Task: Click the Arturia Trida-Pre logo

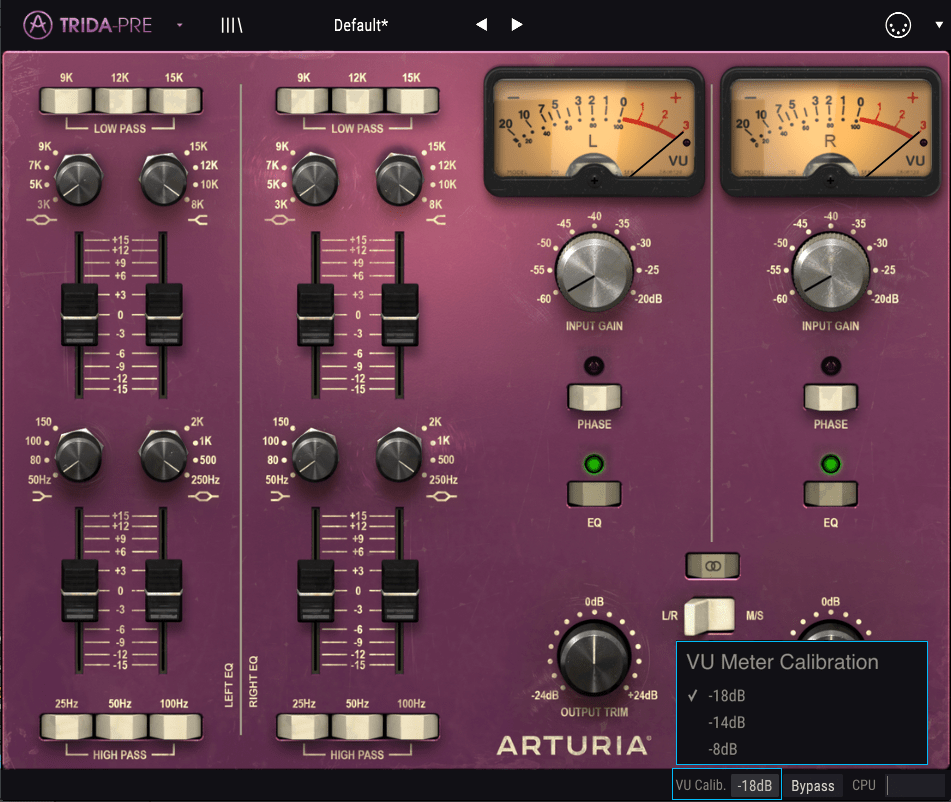Action: click(87, 25)
